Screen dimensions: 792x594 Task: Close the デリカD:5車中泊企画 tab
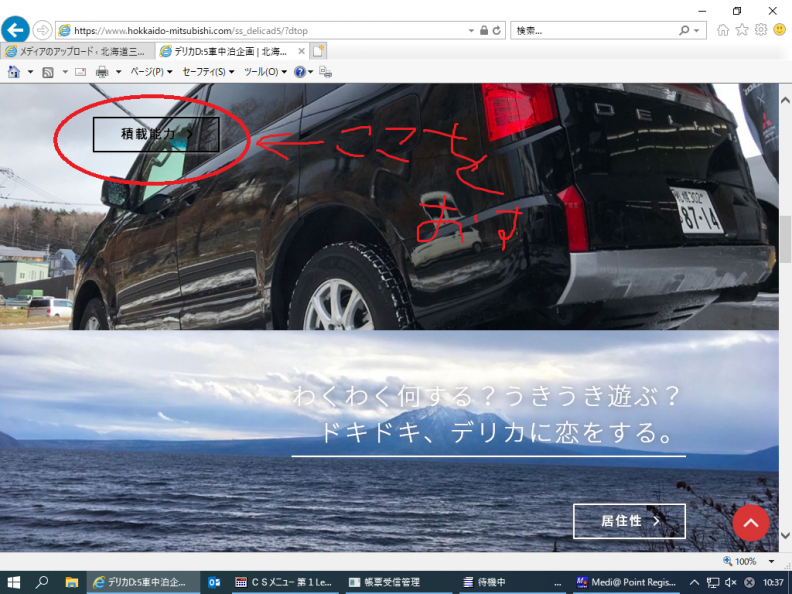pos(301,51)
